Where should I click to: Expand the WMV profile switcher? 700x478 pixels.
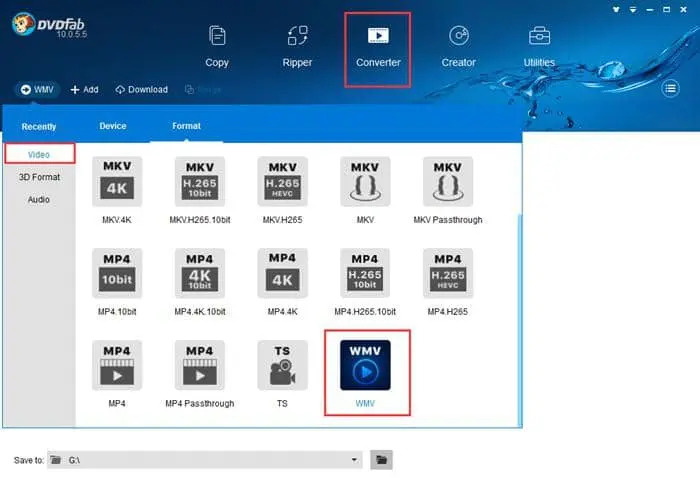point(37,89)
